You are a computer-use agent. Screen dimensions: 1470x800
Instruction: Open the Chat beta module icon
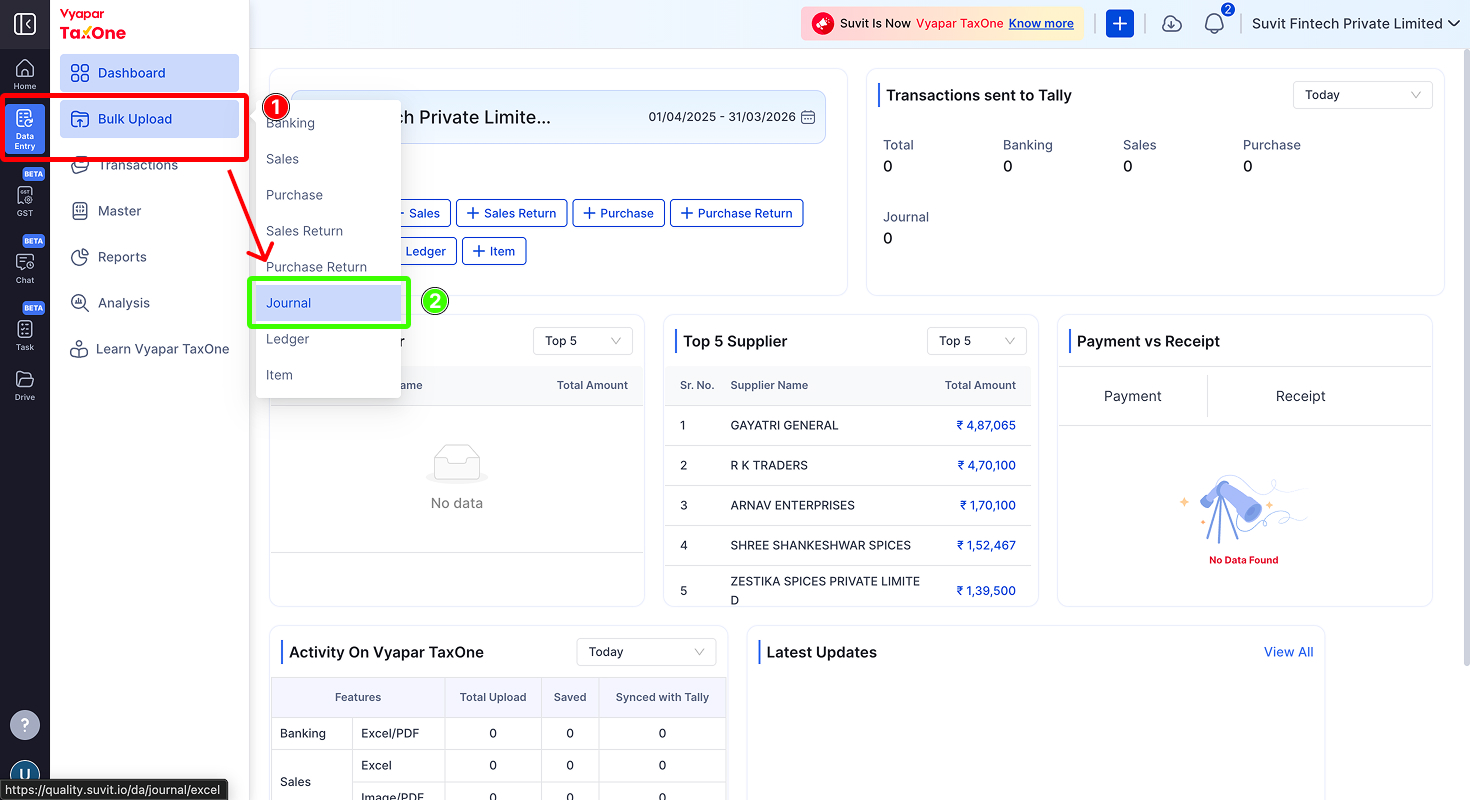pyautogui.click(x=25, y=267)
